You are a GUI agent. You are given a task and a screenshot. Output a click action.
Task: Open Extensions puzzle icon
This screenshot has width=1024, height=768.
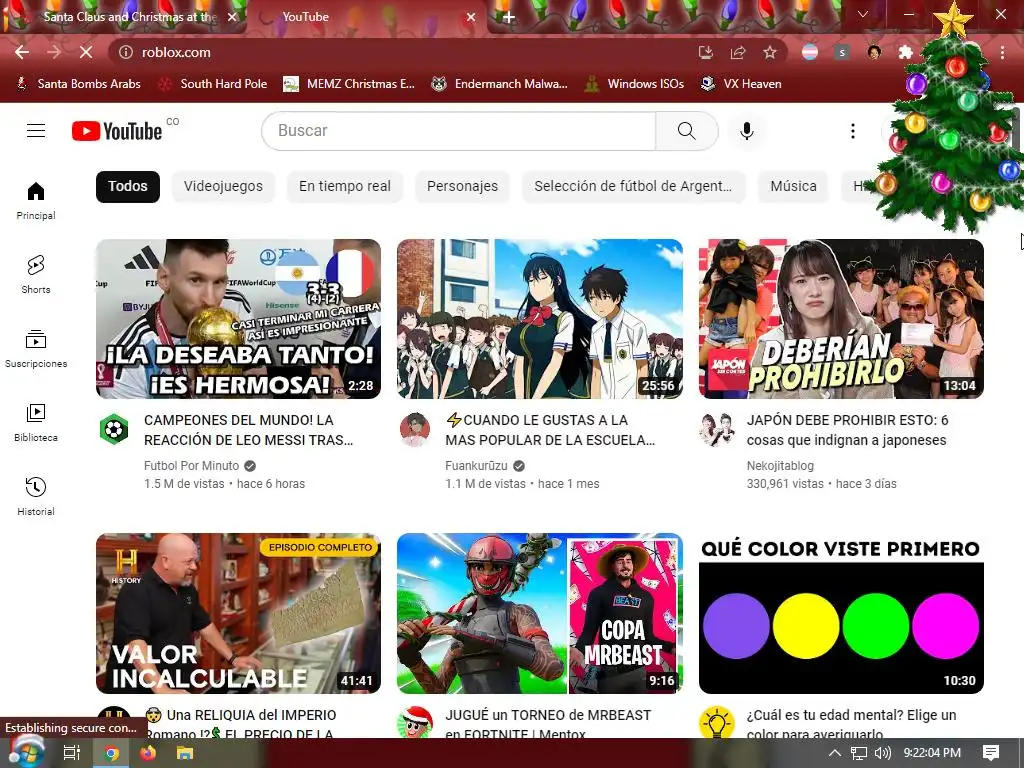tap(905, 52)
